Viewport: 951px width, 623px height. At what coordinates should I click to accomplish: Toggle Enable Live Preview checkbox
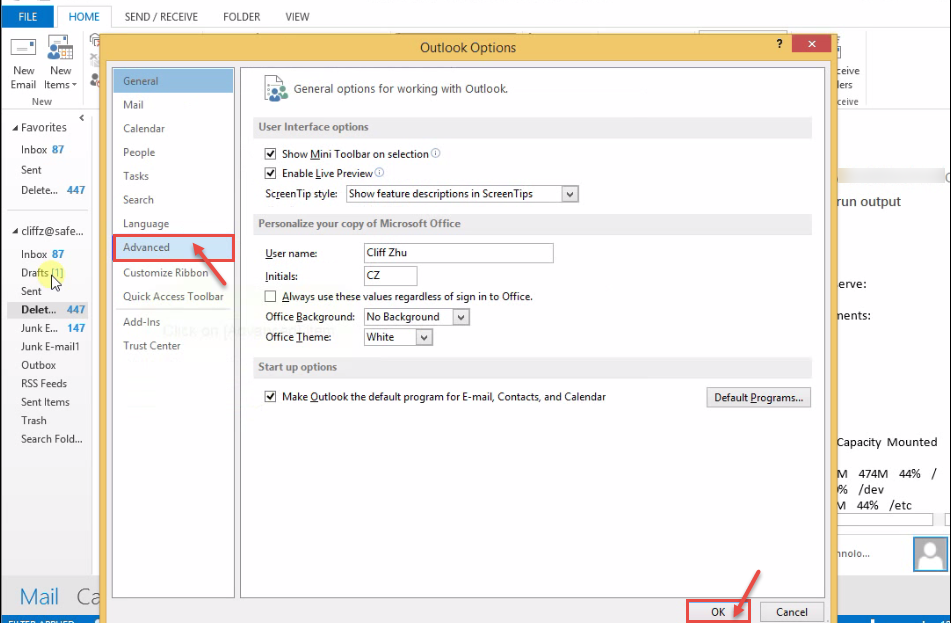tap(271, 173)
